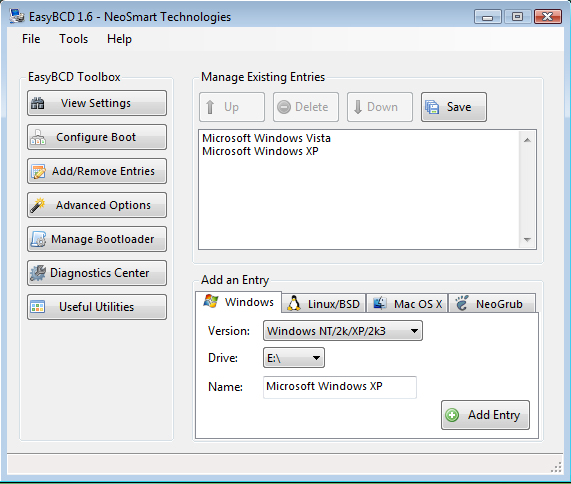Open the Tools menu
The width and height of the screenshot is (571, 484).
tap(74, 39)
